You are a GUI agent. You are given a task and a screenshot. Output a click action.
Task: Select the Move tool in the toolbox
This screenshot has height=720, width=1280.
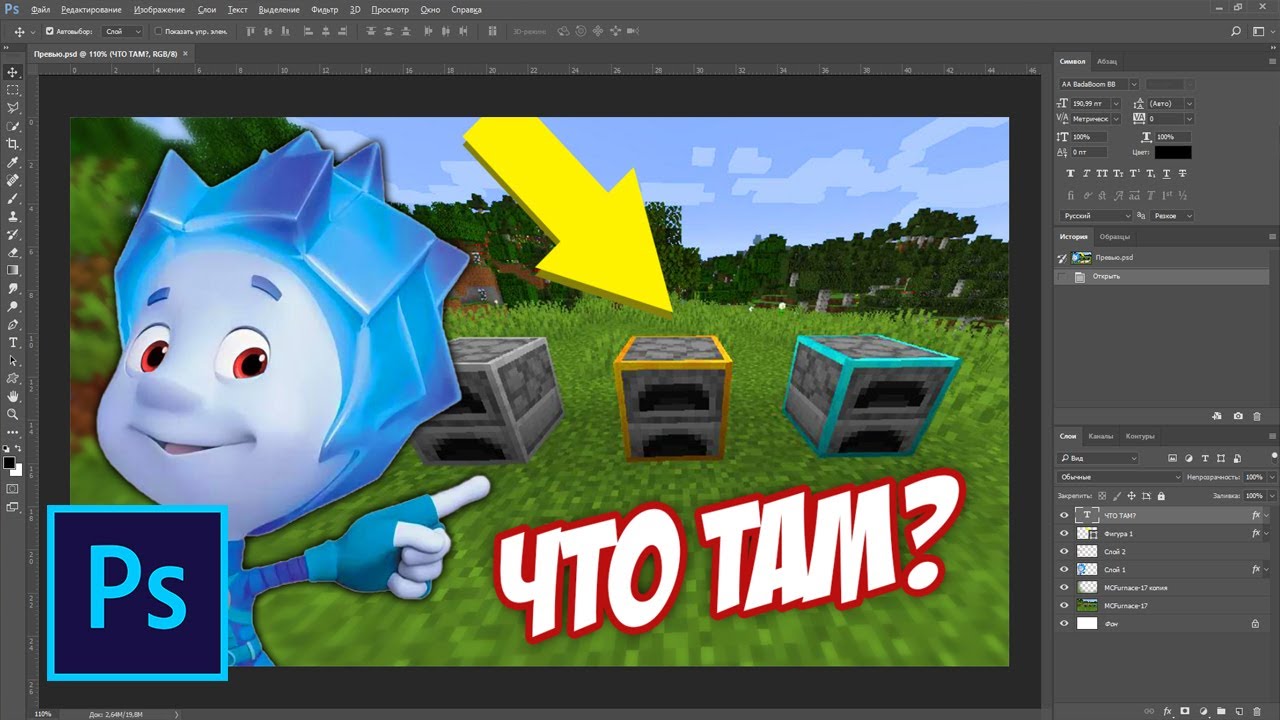(x=13, y=72)
